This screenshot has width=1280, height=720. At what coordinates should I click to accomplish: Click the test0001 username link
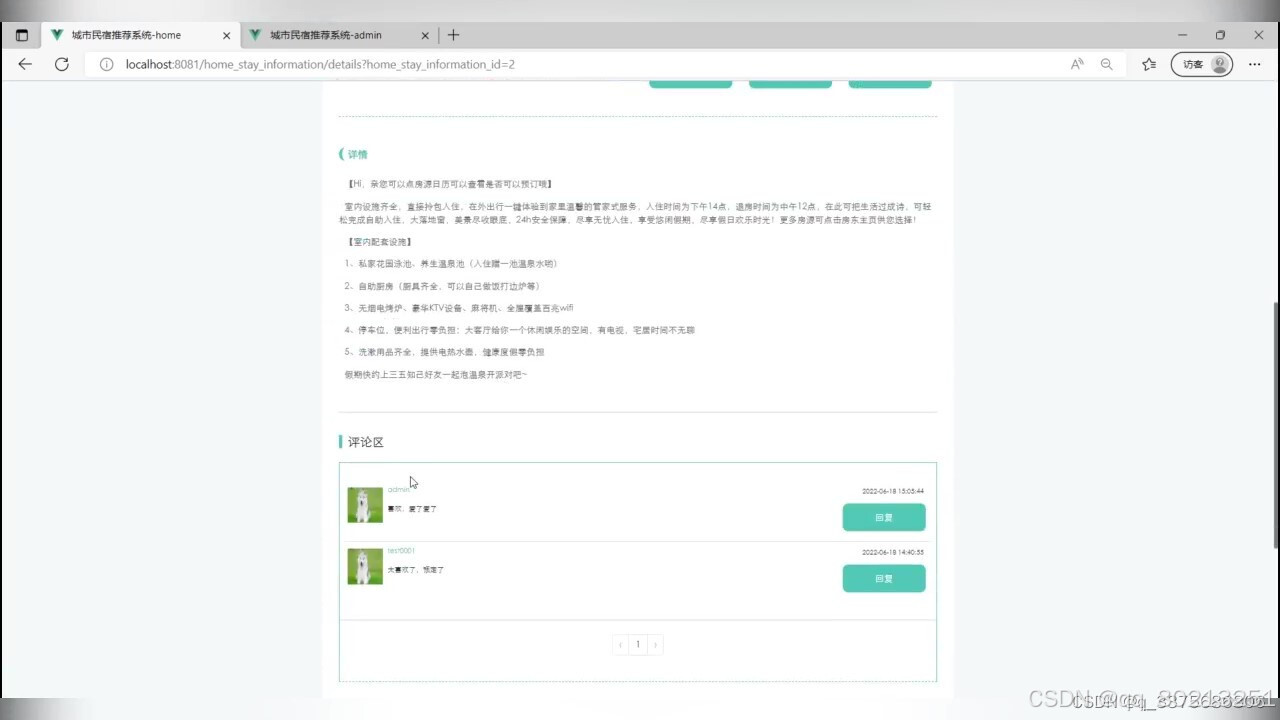pyautogui.click(x=402, y=550)
